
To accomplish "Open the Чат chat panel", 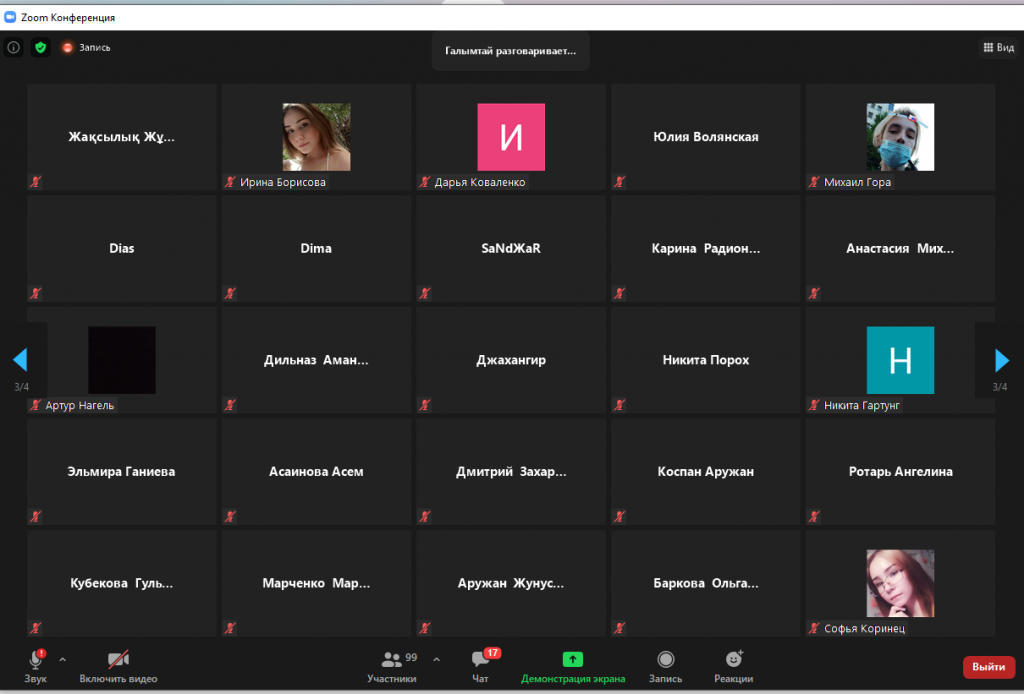I will [481, 665].
